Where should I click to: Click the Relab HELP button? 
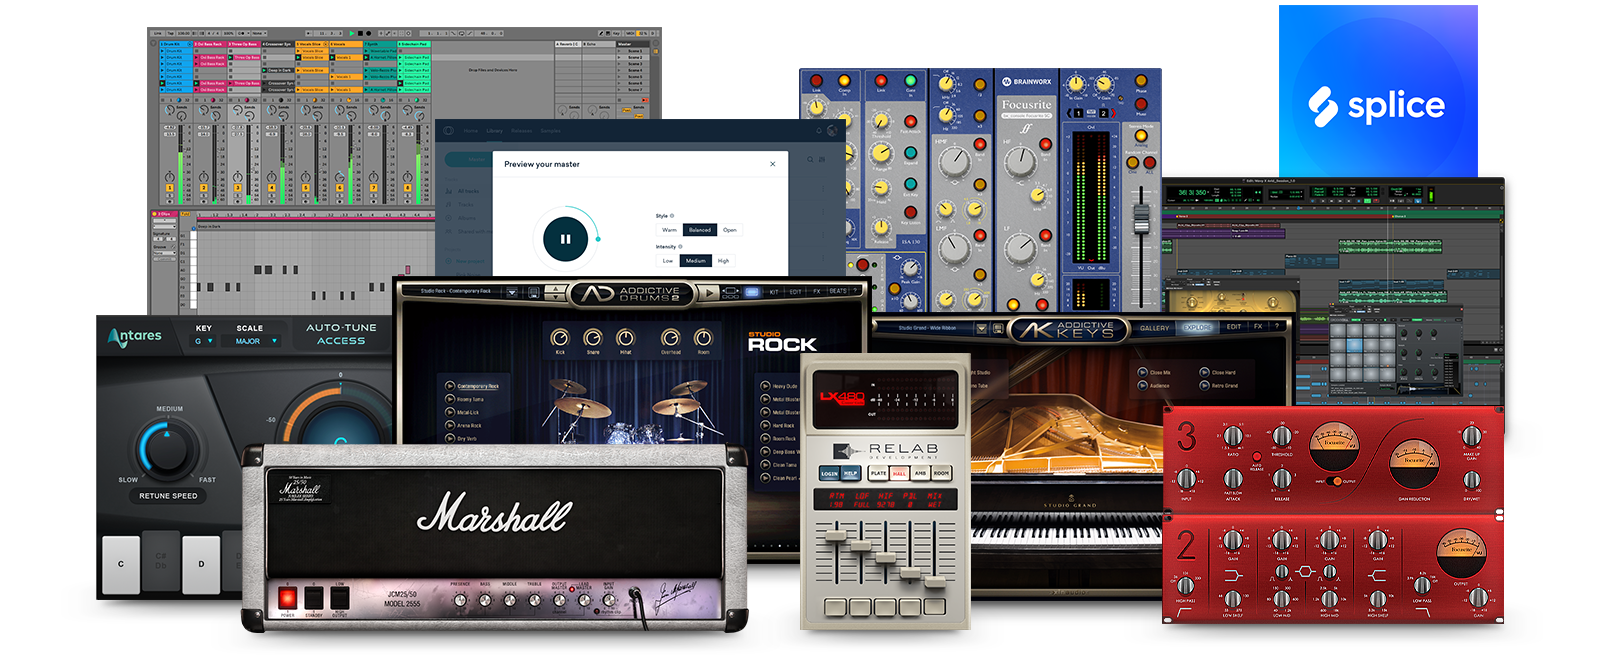click(850, 474)
